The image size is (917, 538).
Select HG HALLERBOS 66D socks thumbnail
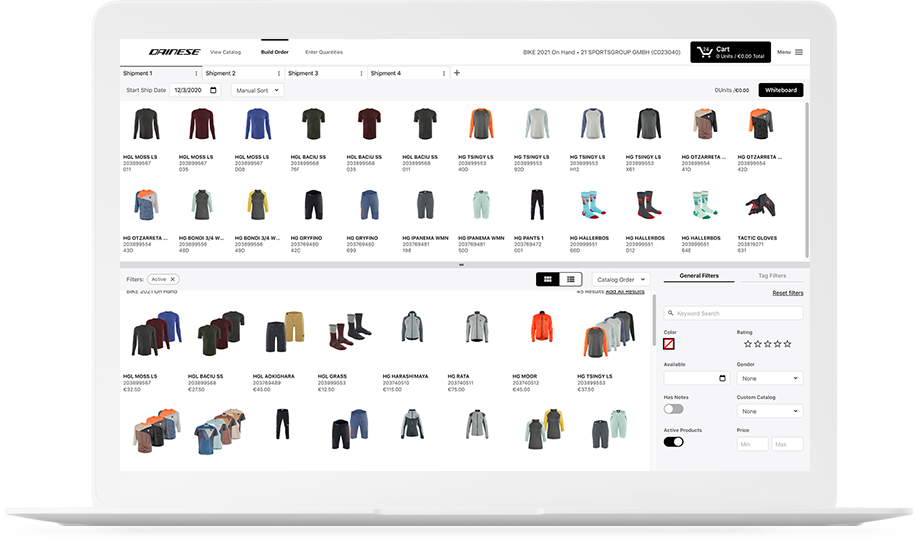point(592,205)
